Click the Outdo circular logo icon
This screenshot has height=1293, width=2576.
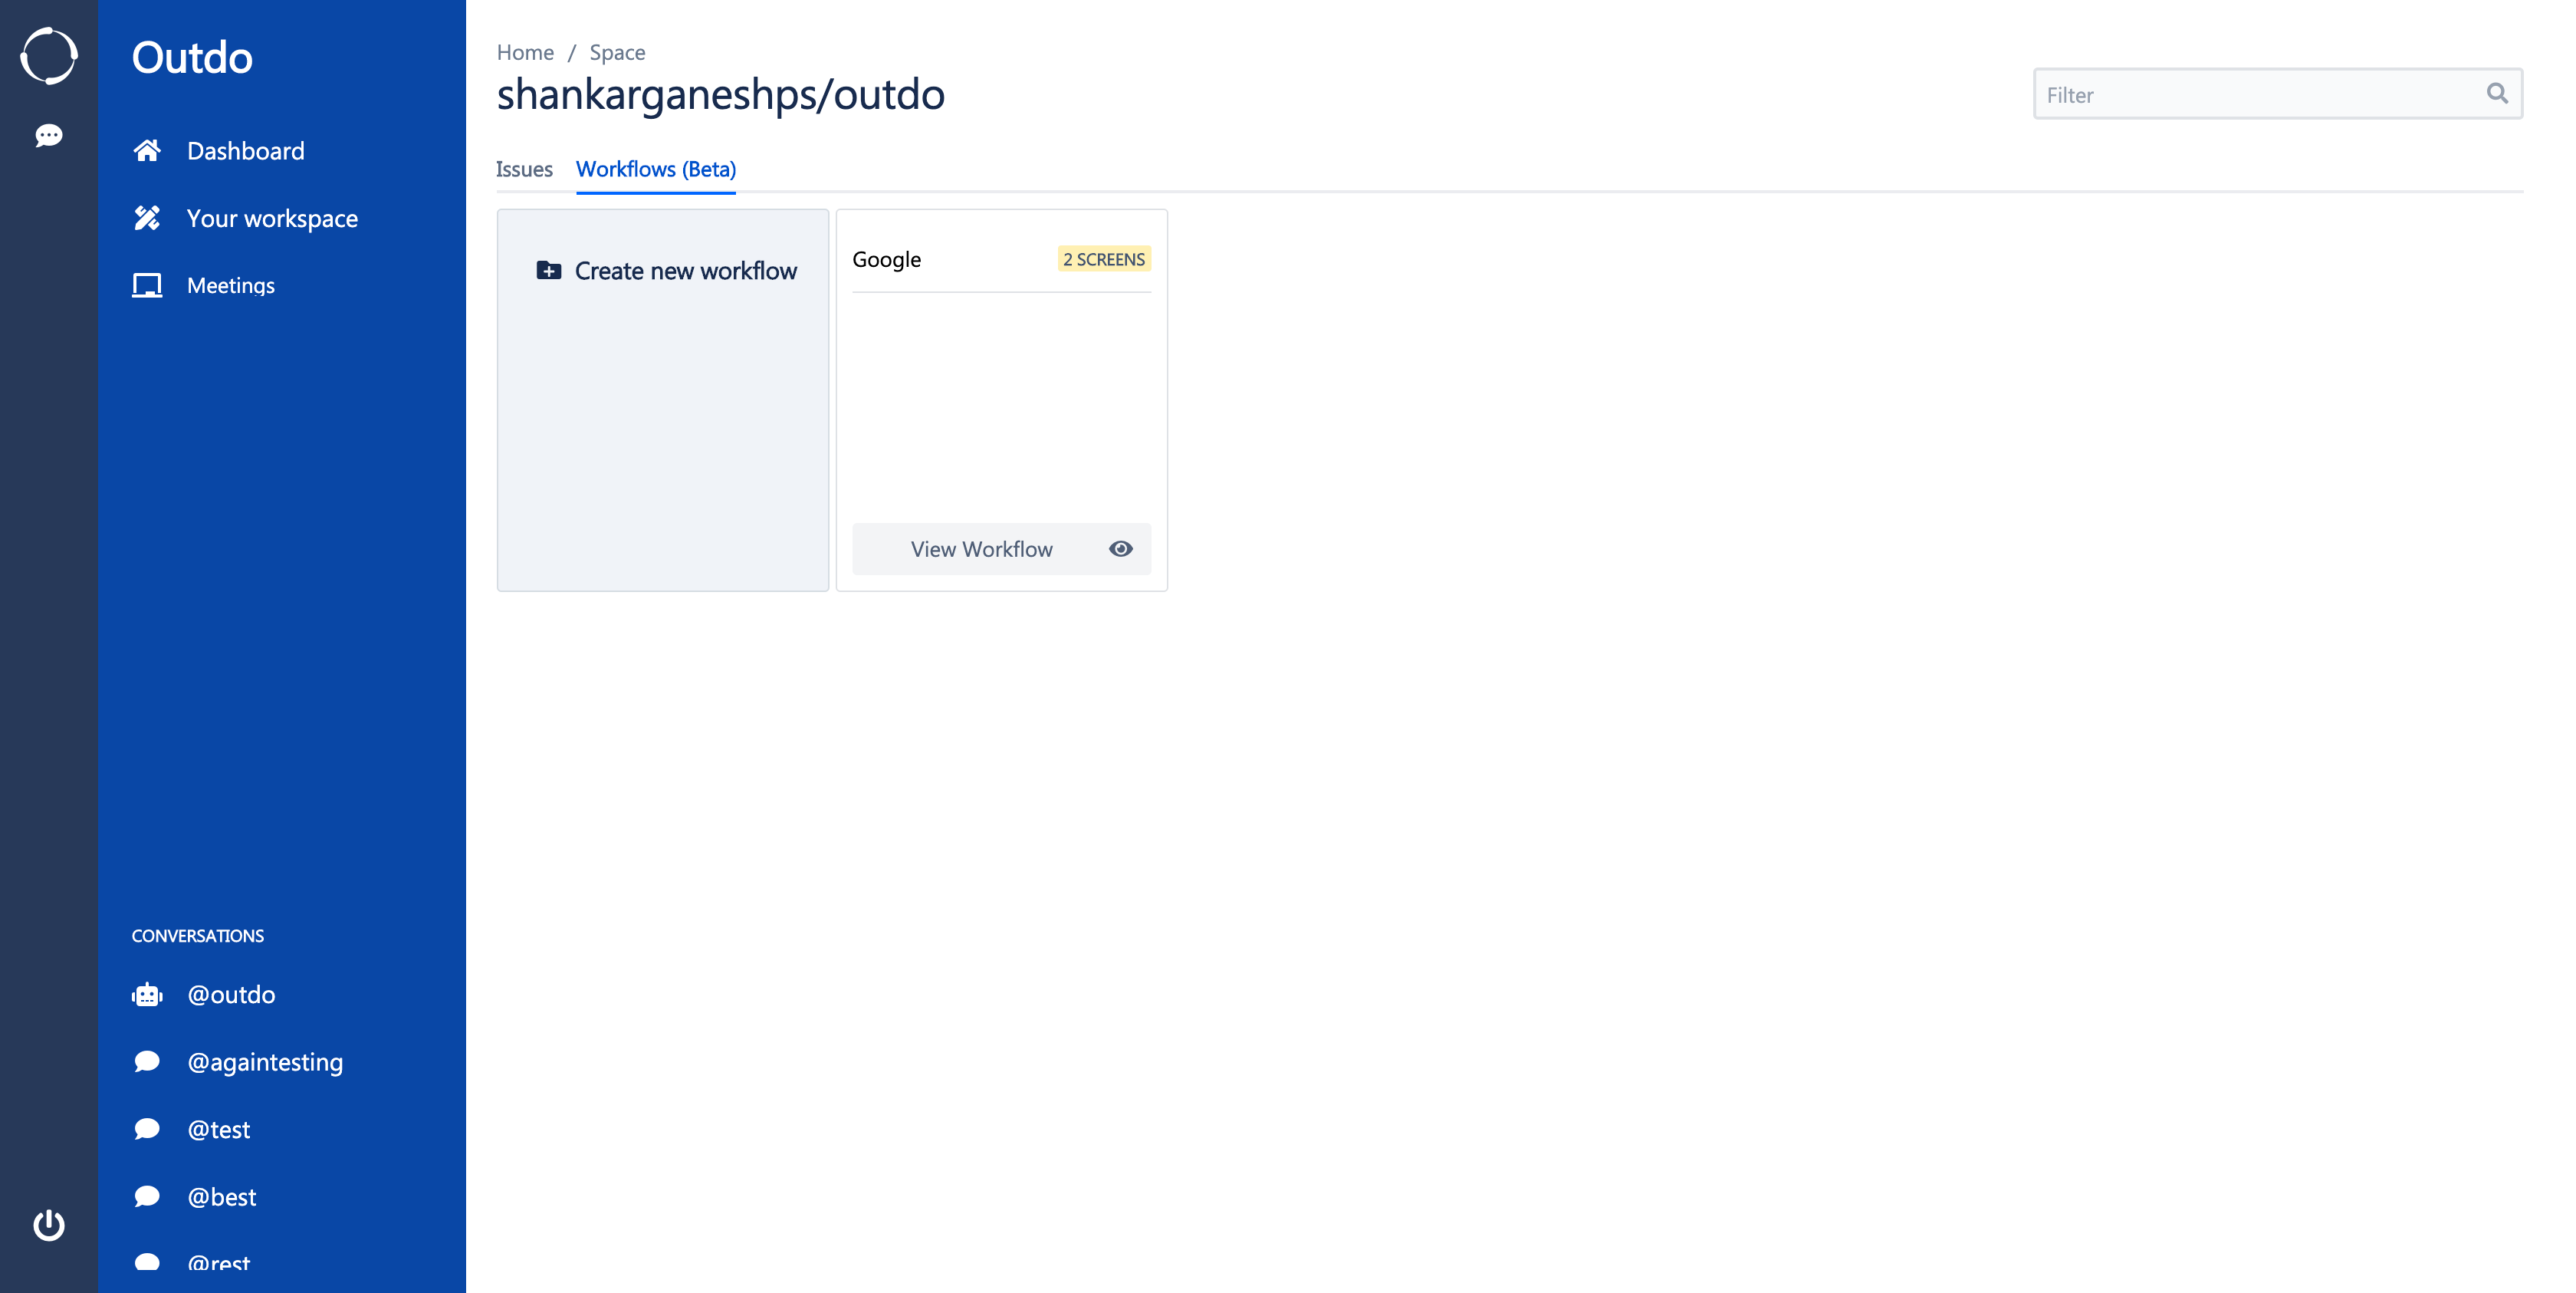point(48,56)
